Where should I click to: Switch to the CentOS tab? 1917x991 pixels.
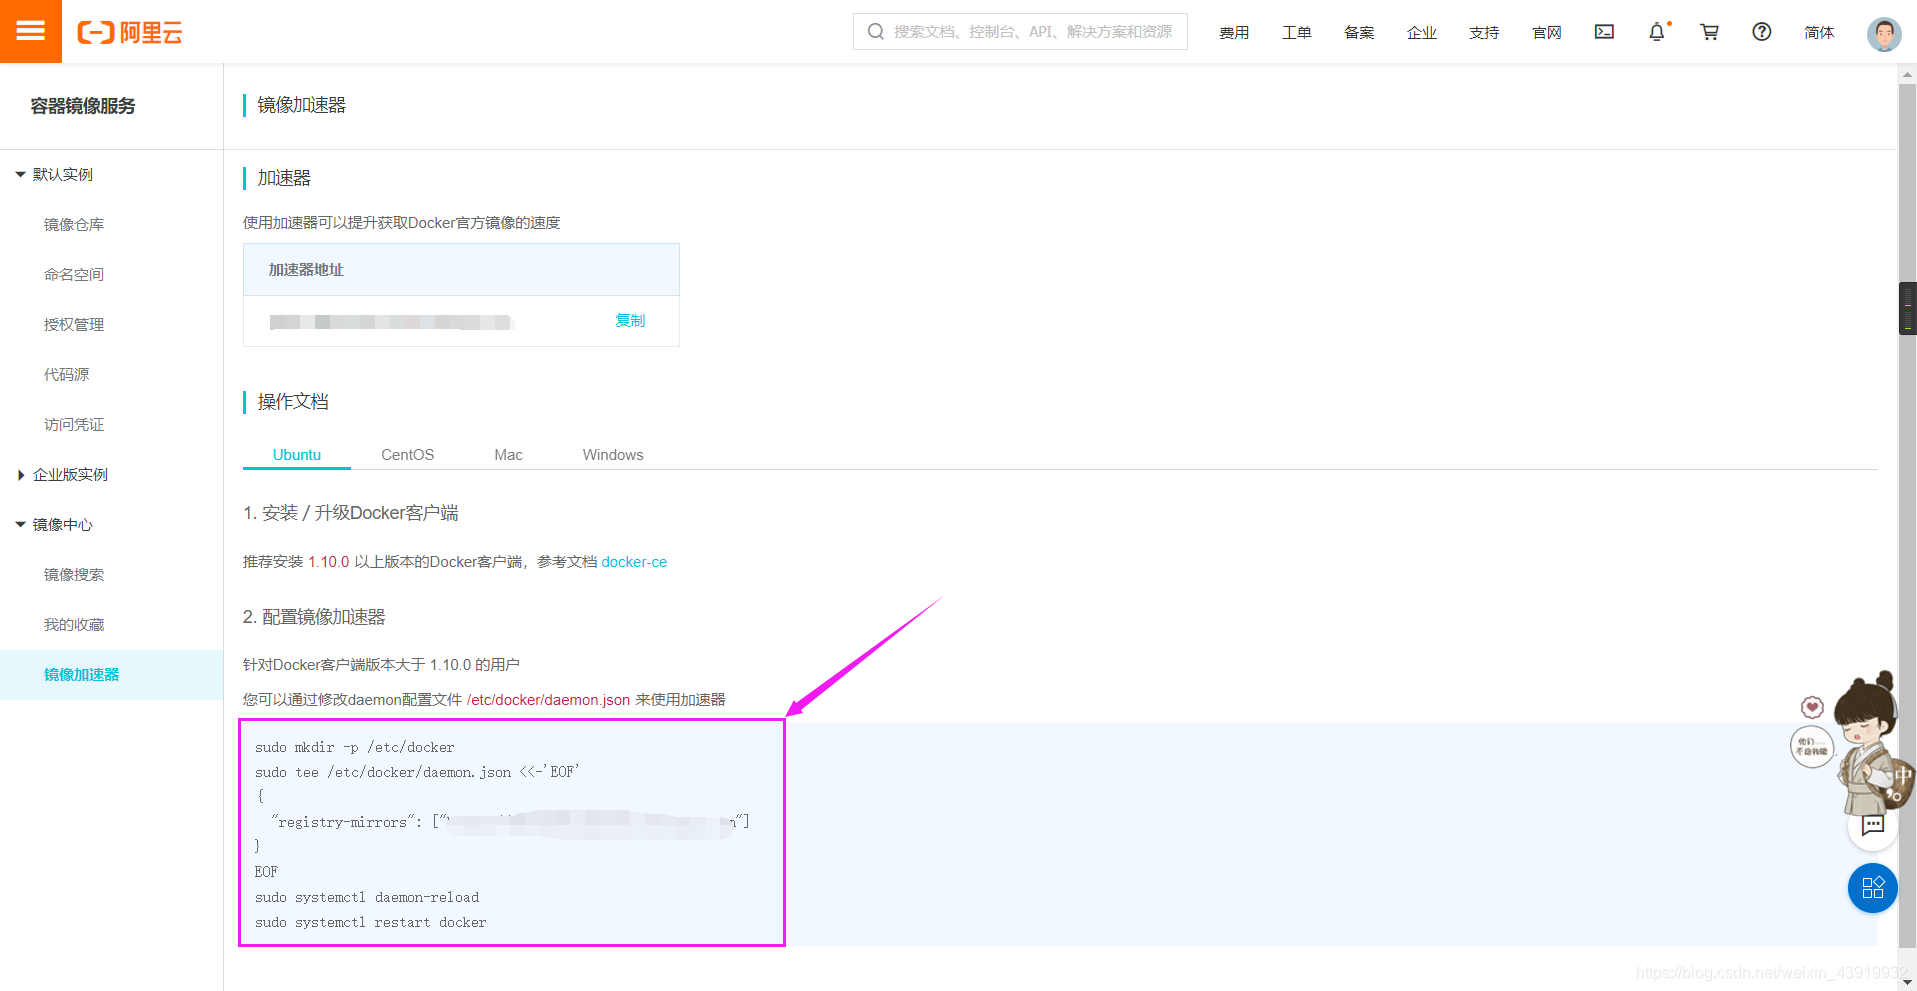(x=408, y=454)
